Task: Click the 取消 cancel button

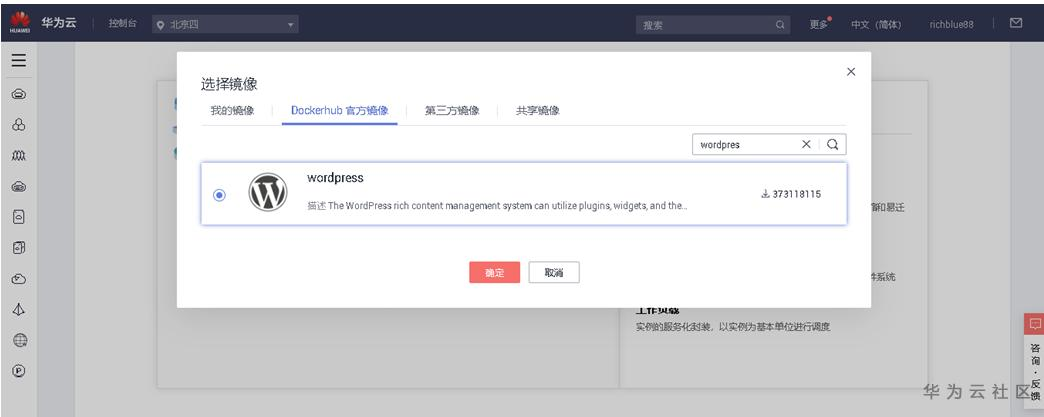Action: point(554,272)
